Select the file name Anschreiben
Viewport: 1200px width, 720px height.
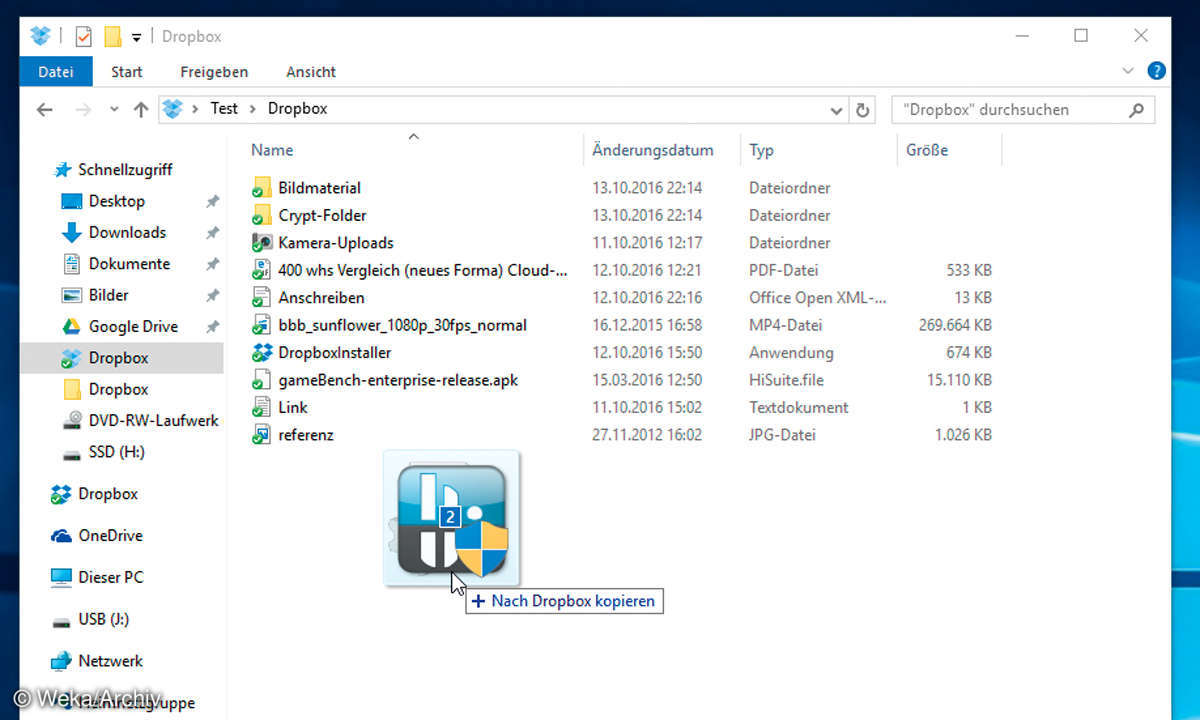click(x=321, y=297)
